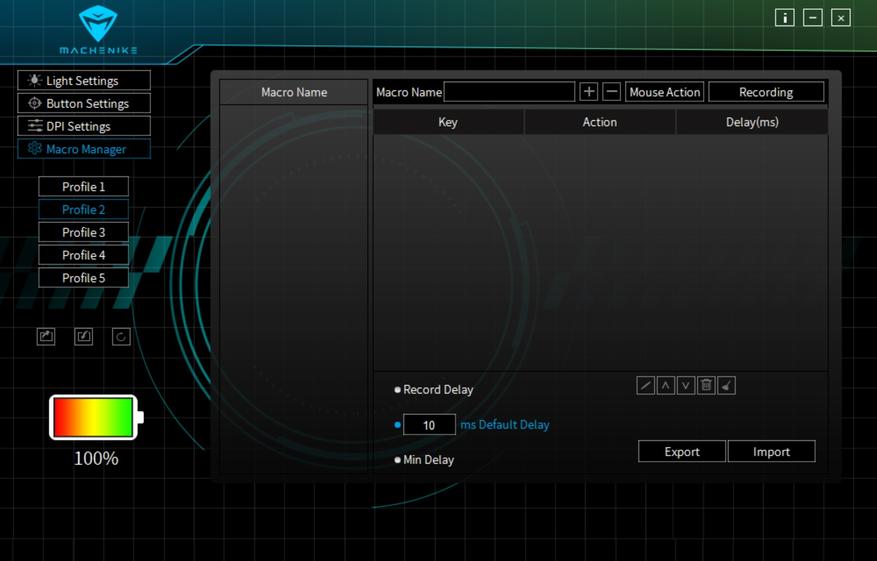Select the Min Delay radio option
The image size is (877, 561).
[x=398, y=460]
